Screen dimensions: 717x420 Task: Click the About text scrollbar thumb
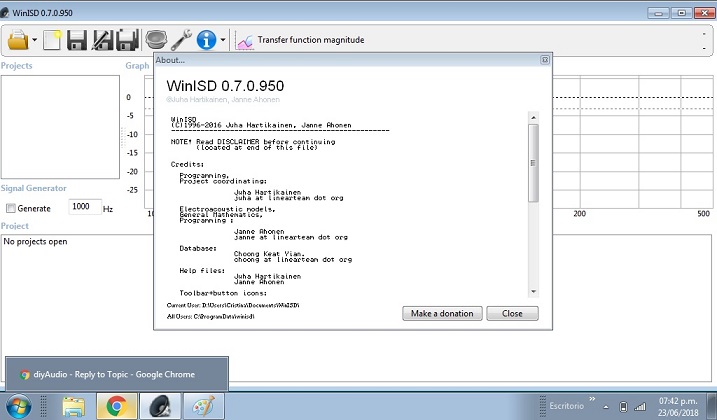pos(533,163)
